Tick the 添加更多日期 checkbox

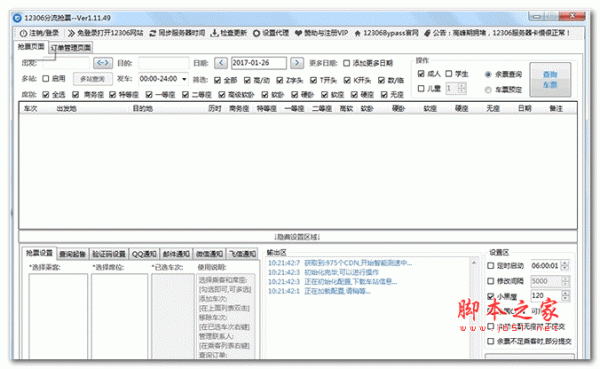346,63
